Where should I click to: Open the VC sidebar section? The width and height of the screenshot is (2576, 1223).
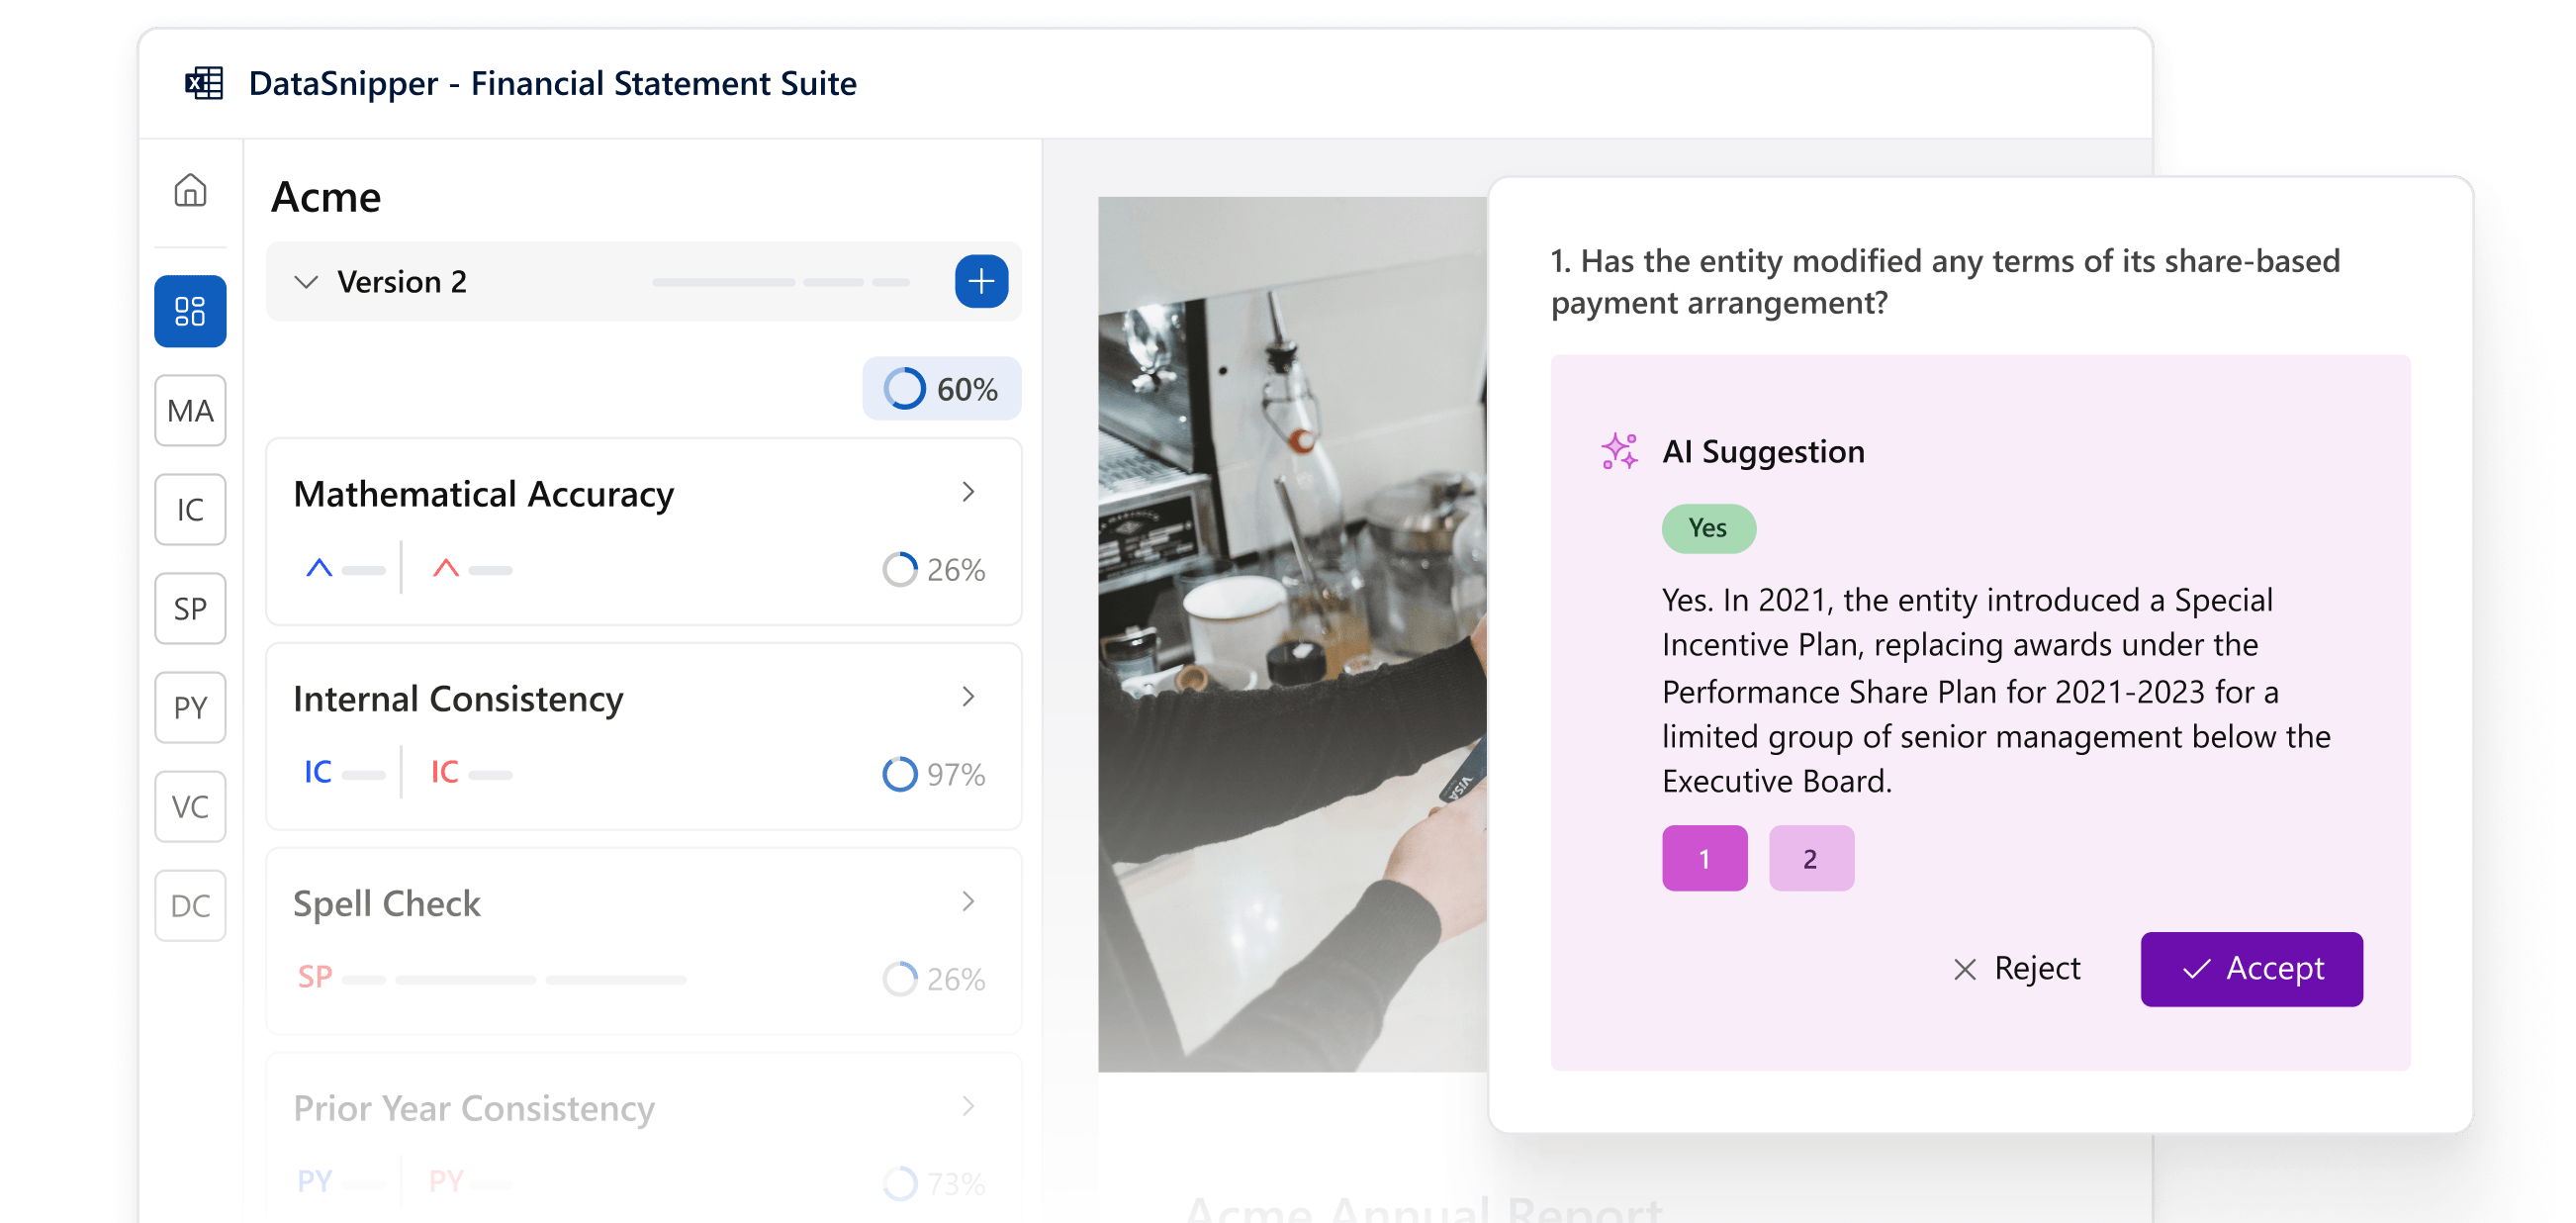click(190, 806)
